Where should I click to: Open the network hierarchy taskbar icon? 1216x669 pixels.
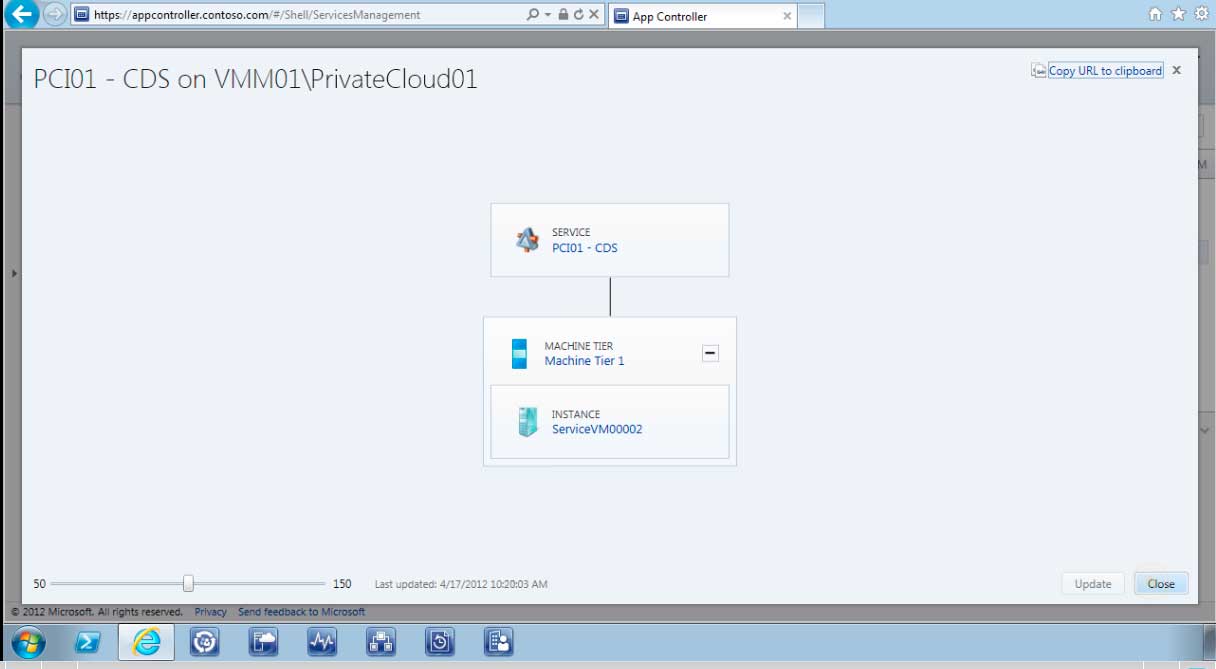(x=381, y=642)
